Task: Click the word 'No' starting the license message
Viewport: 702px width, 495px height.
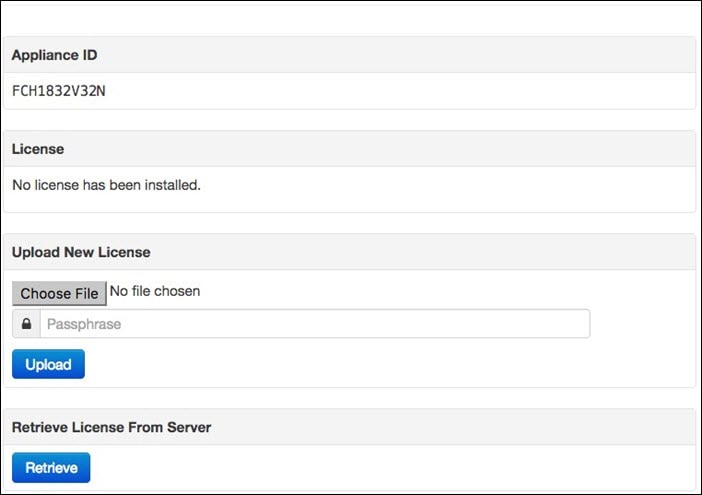Action: [21, 185]
